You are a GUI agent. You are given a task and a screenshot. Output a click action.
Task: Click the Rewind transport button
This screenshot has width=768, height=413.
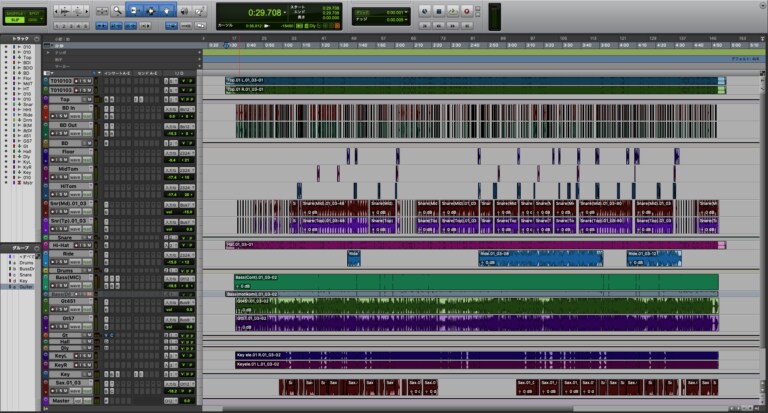pyautogui.click(x=438, y=26)
